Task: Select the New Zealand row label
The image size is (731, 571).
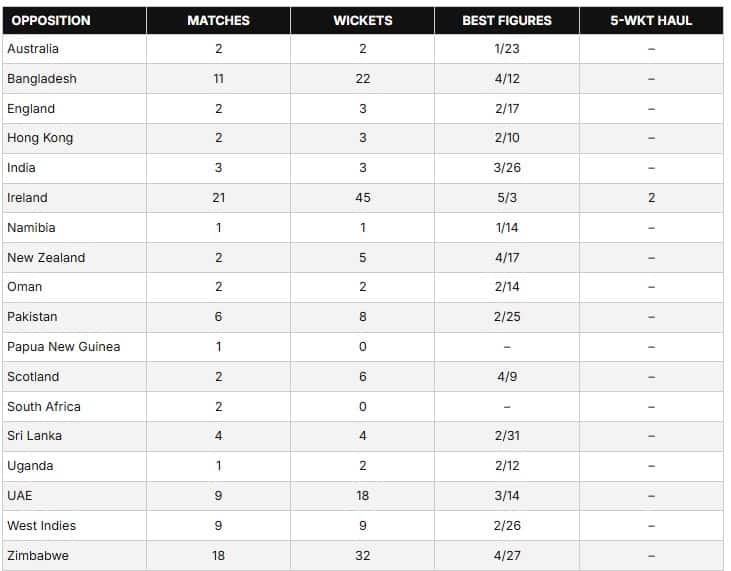Action: click(x=46, y=258)
